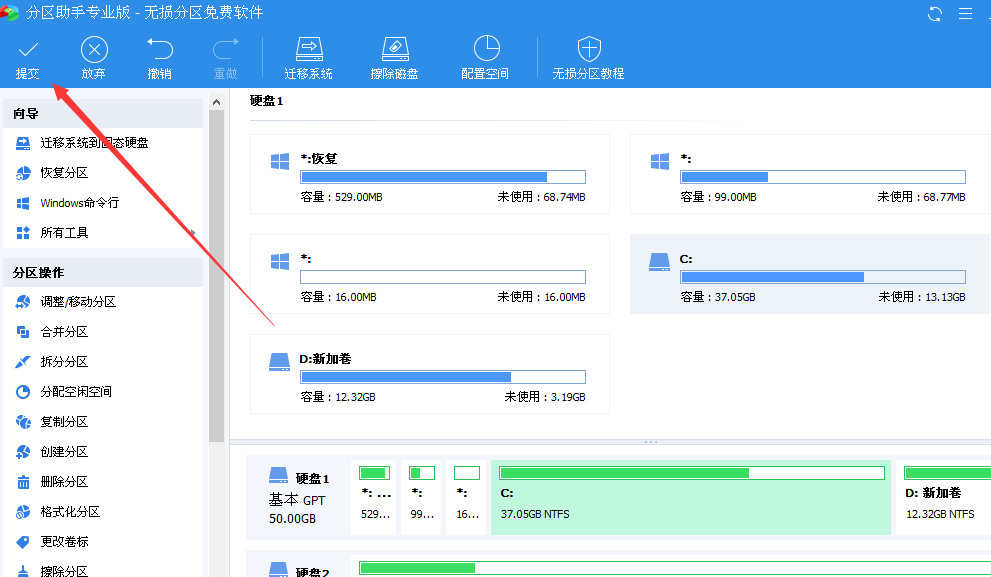Open the 无损分区教程 tutorial shield icon
Screen dimensions: 991x577
click(x=588, y=49)
